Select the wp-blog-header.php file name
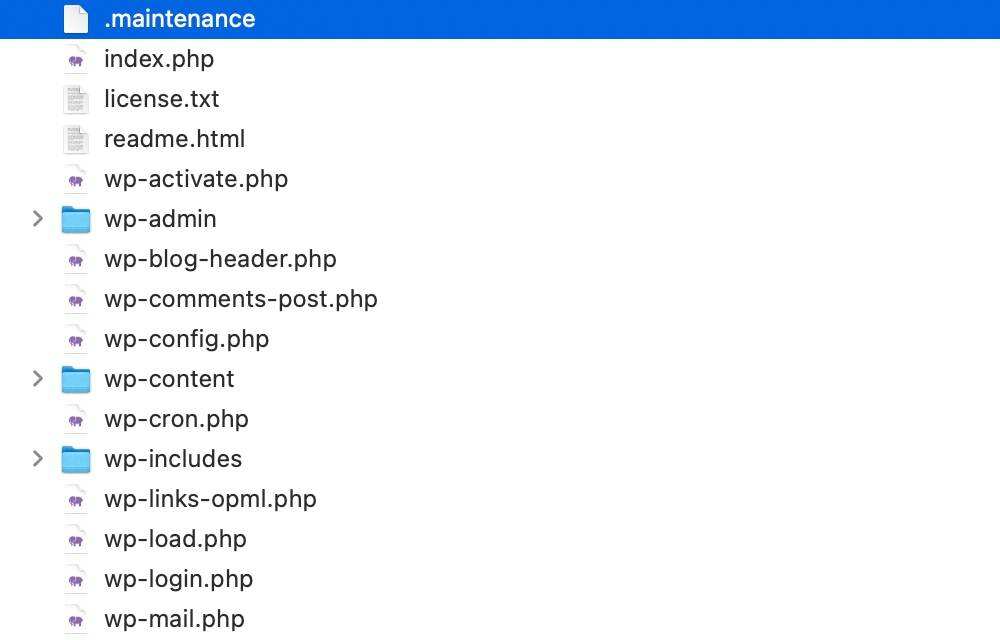 tap(220, 259)
